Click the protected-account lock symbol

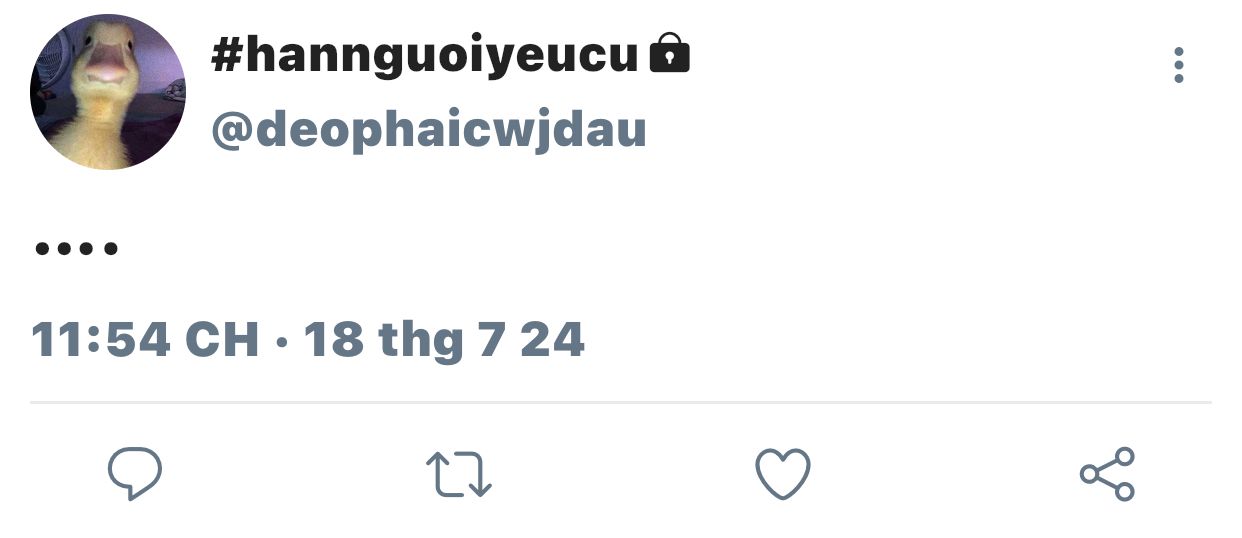pyautogui.click(x=669, y=54)
